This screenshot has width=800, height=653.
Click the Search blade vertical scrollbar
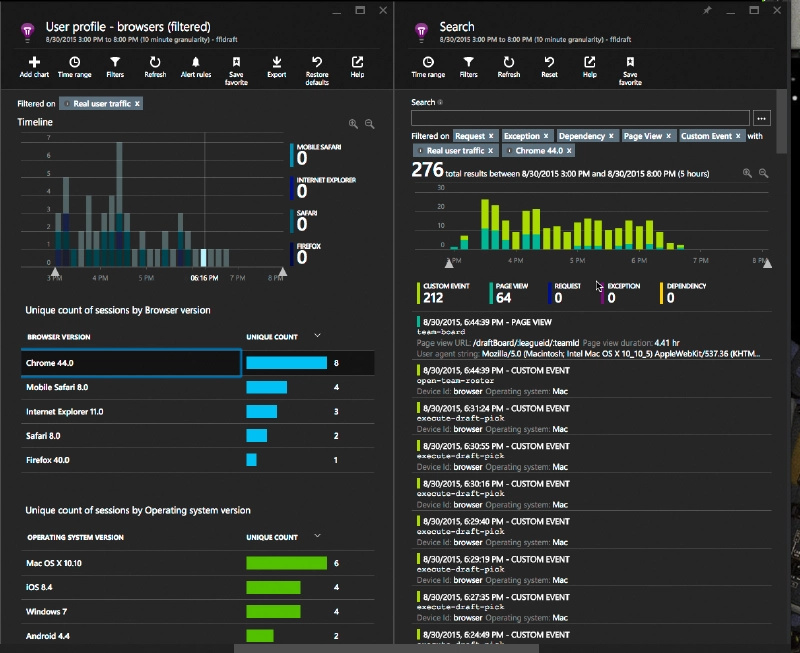(781, 121)
